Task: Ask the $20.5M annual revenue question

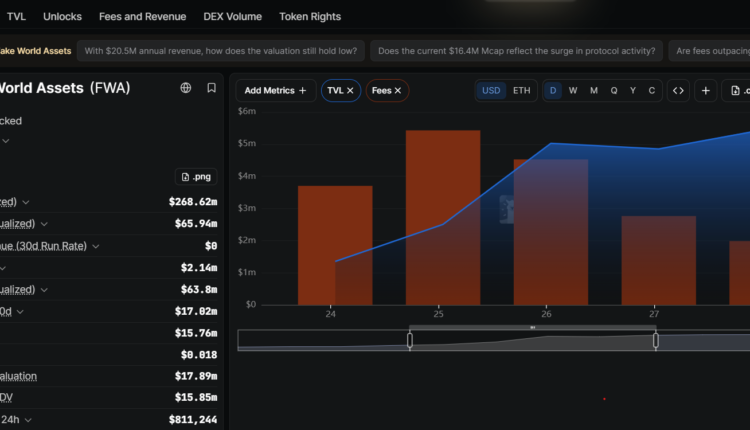Action: (221, 51)
